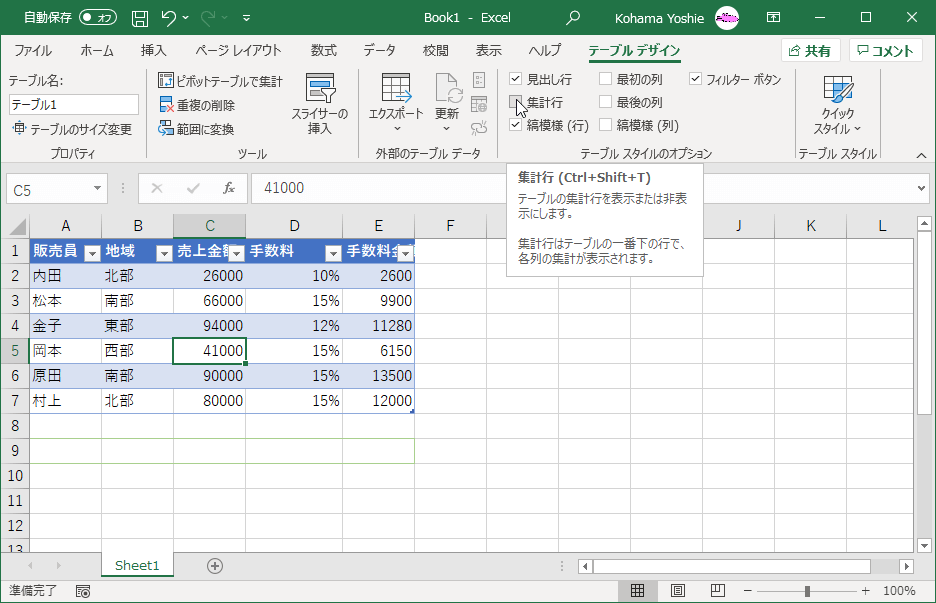Open filter dropdown for 手数料 column
This screenshot has height=603, width=936.
(333, 254)
